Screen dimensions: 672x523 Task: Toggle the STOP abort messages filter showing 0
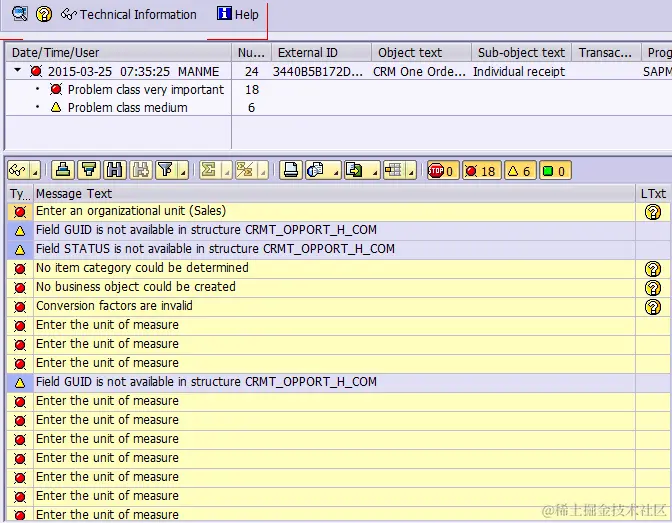point(443,171)
